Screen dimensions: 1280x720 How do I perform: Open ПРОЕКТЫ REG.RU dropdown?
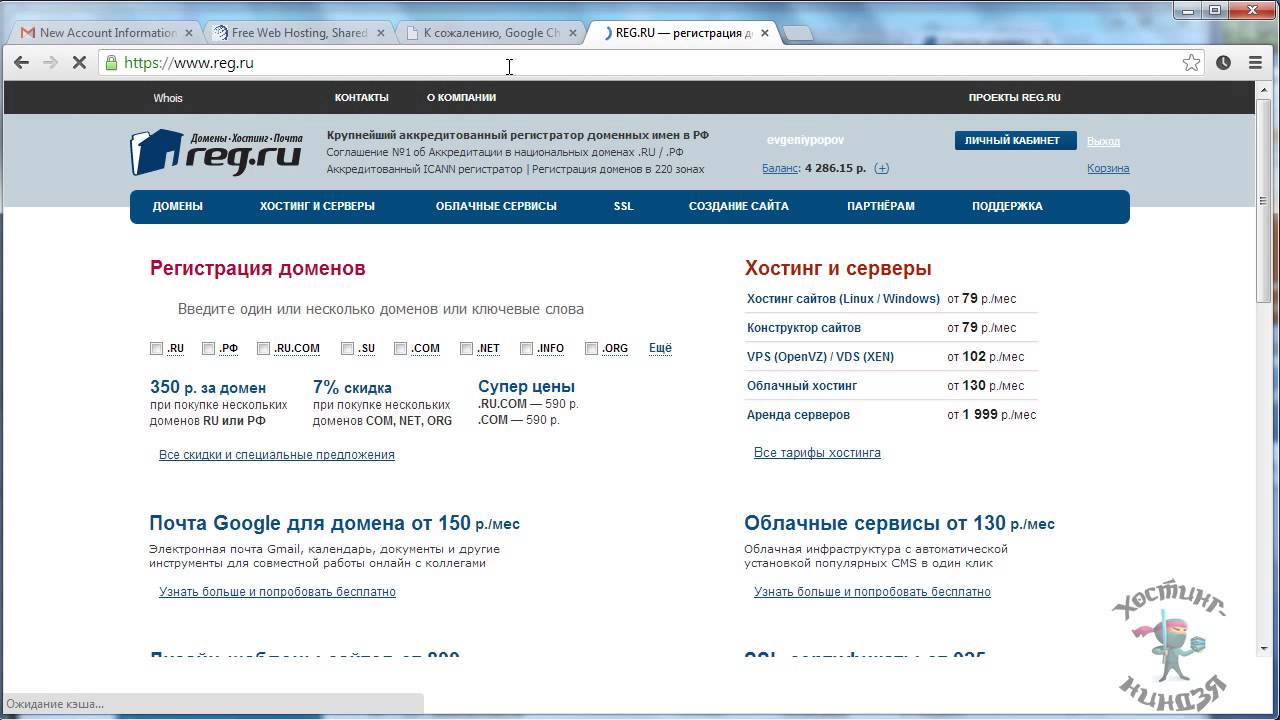tap(1014, 98)
